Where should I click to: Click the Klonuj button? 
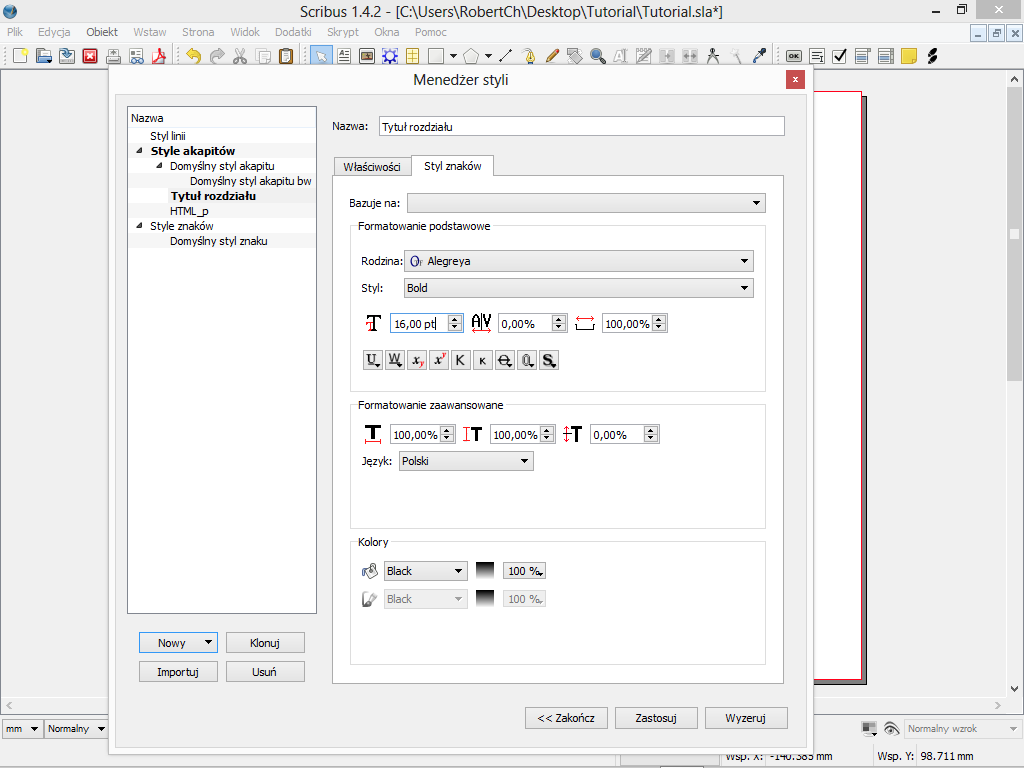tap(264, 643)
